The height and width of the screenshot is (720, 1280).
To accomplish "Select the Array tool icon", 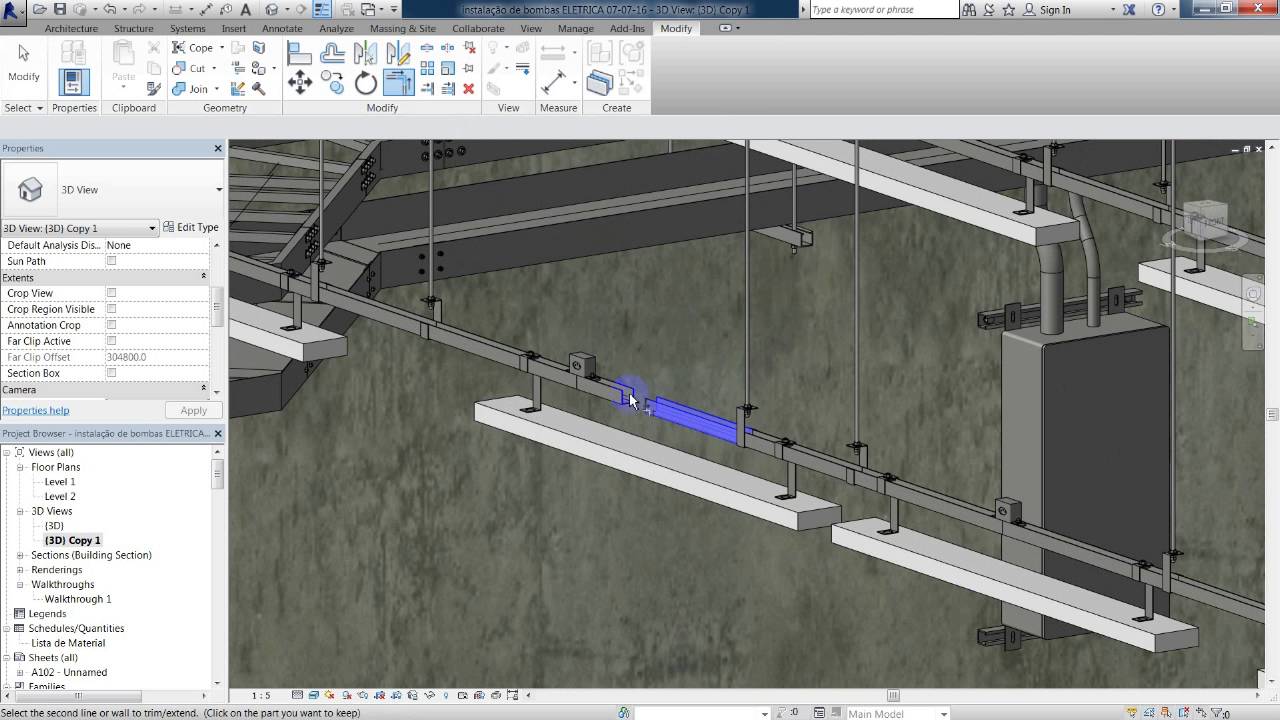I will (427, 68).
